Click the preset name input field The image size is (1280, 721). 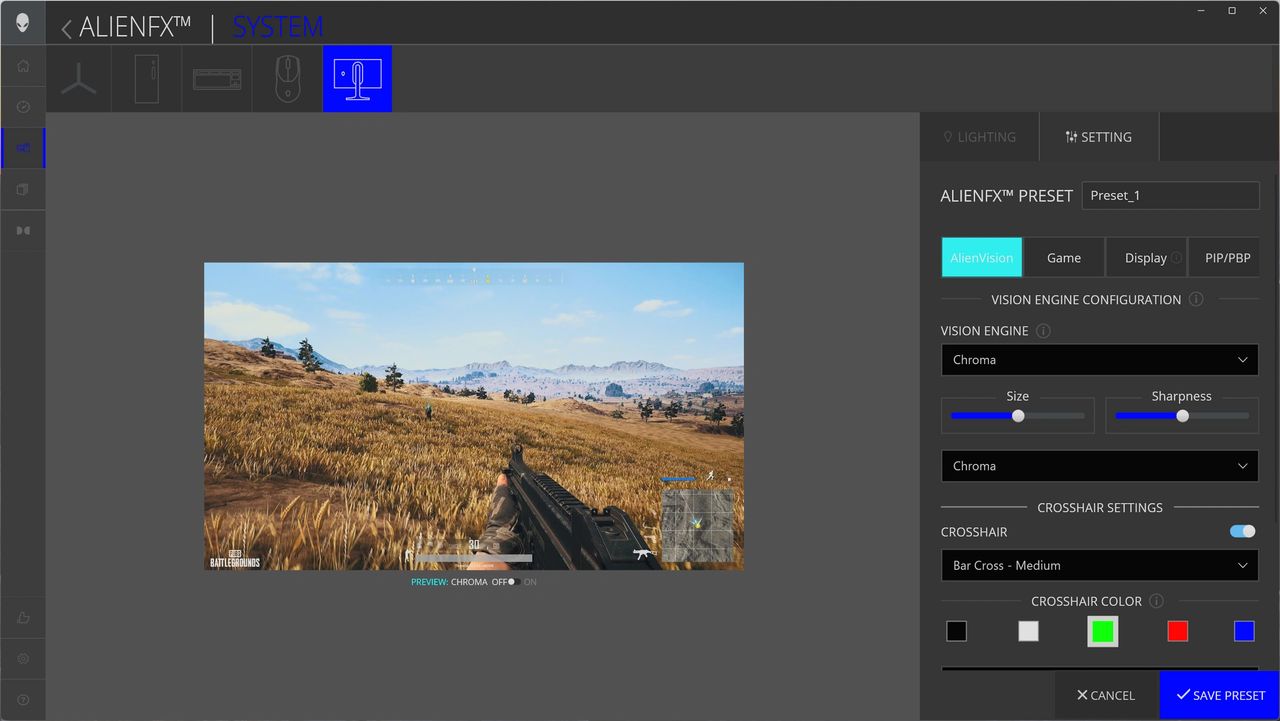pos(1170,196)
